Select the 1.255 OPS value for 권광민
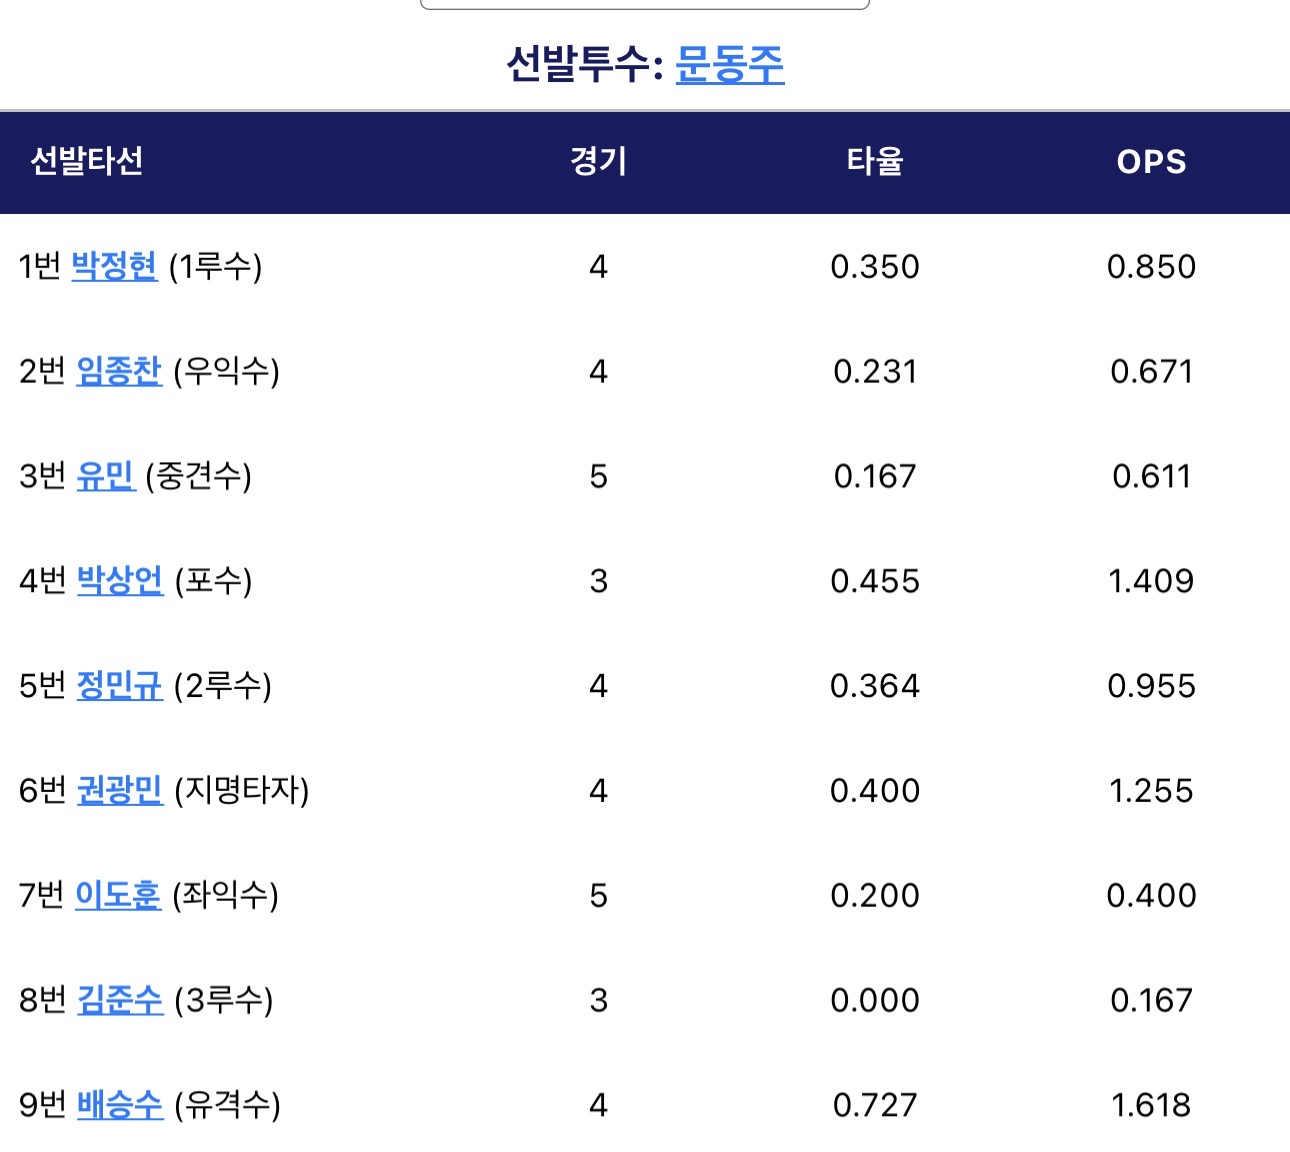 [x=1151, y=791]
